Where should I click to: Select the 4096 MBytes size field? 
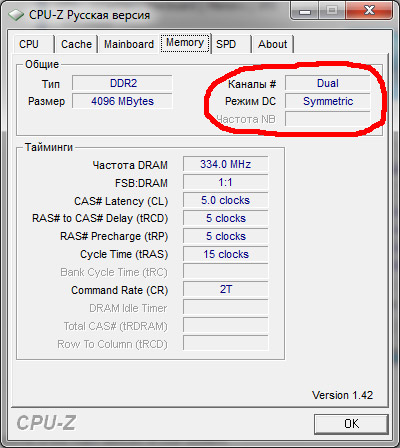coord(122,101)
